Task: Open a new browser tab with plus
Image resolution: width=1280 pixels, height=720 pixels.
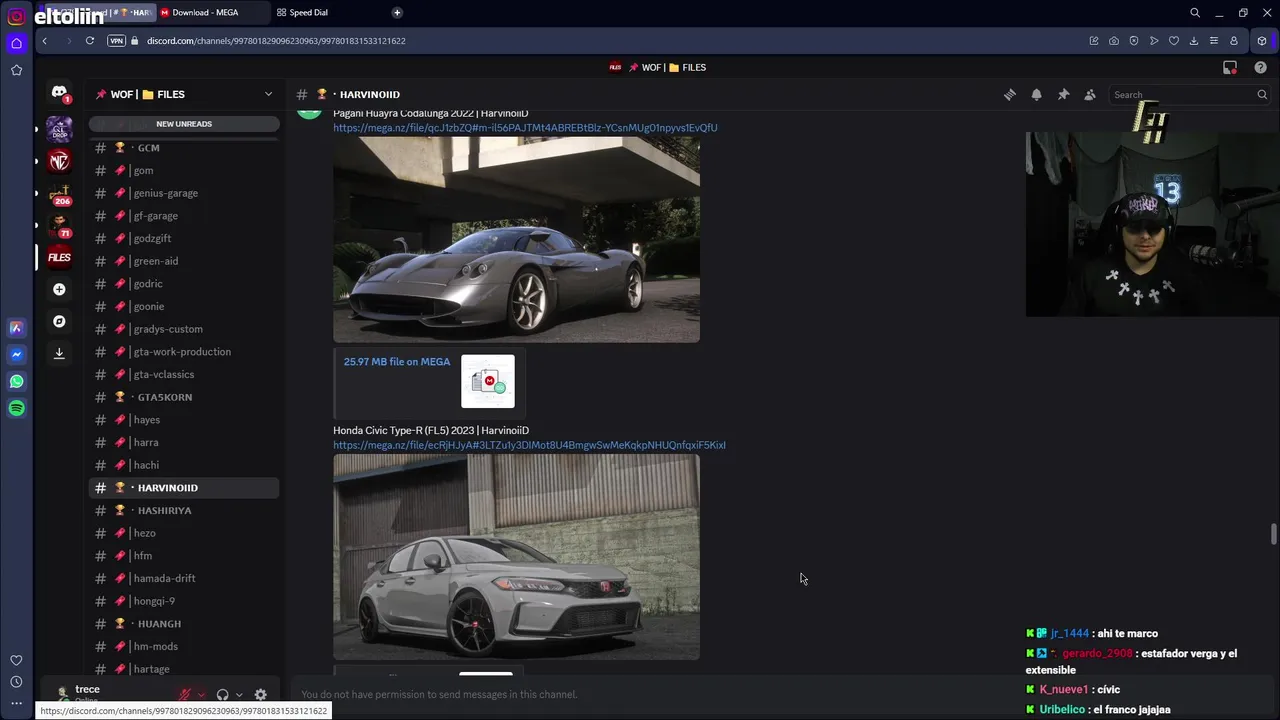Action: coord(397,12)
